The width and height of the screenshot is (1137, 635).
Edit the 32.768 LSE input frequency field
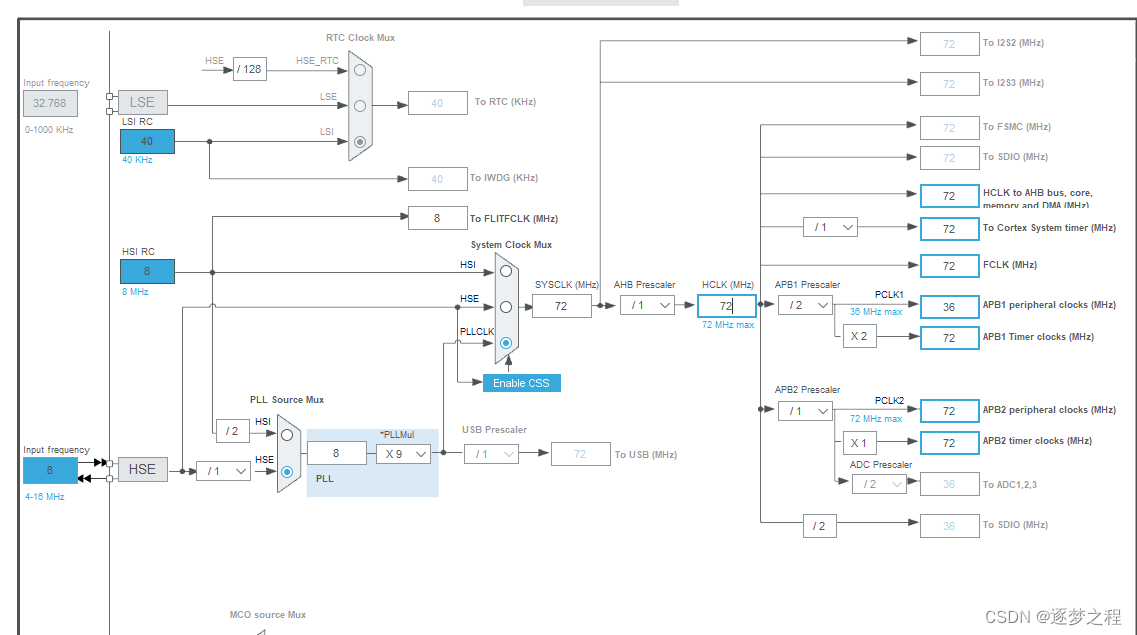tap(50, 103)
